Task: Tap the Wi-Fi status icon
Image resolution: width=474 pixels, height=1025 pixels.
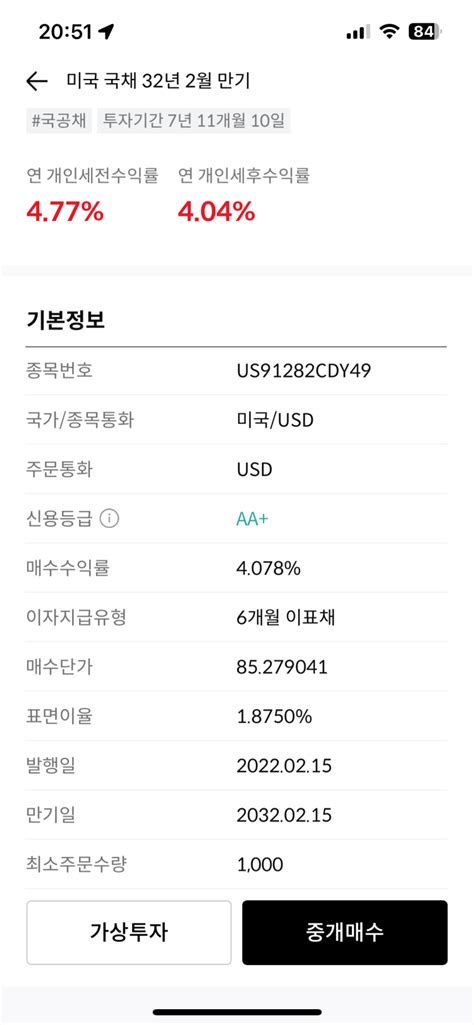Action: [390, 31]
